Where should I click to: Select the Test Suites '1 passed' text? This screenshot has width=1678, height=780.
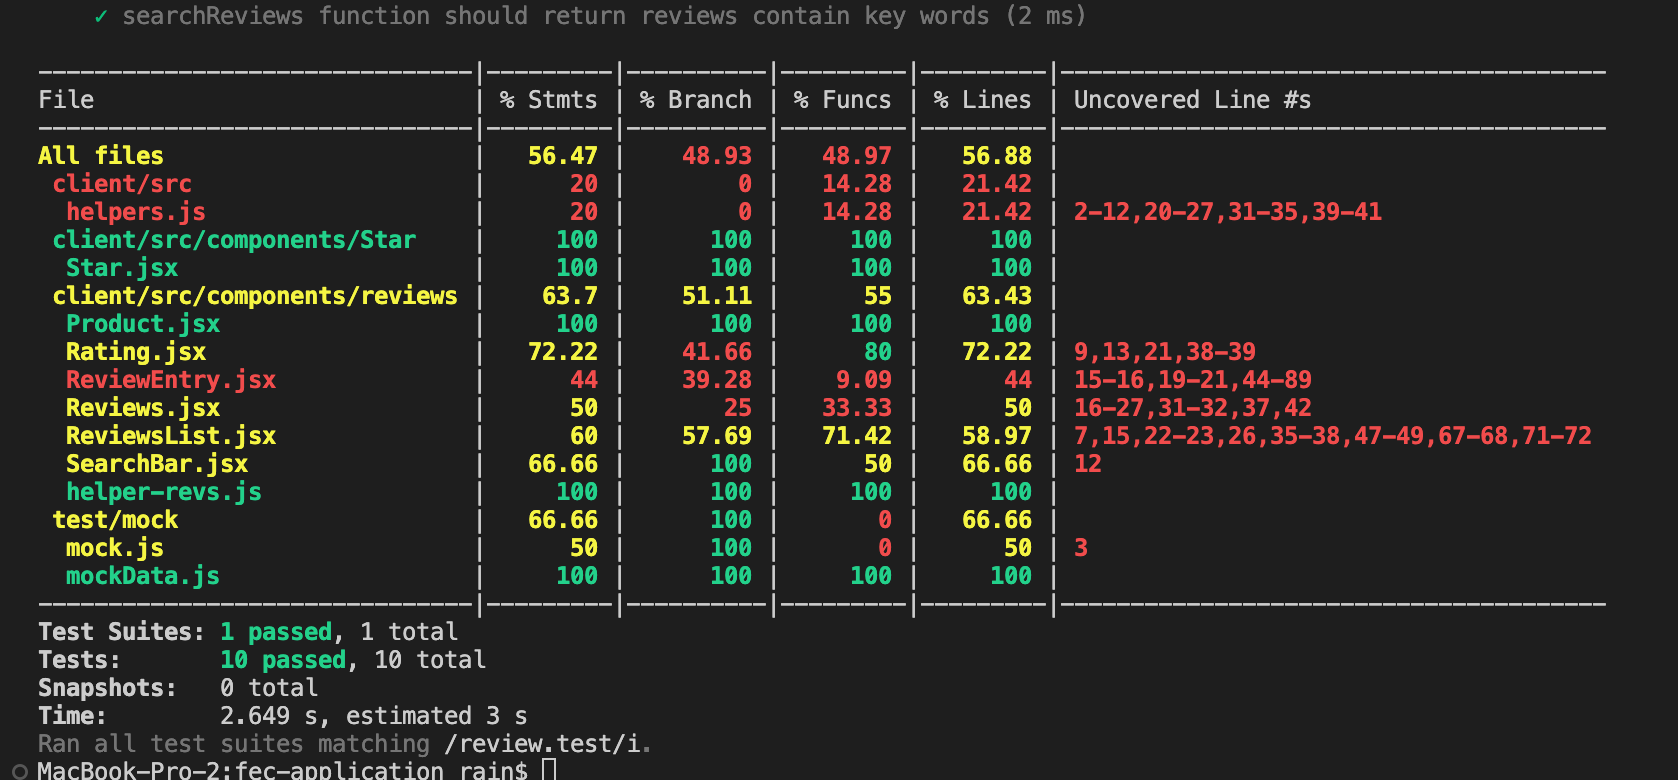[x=276, y=632]
